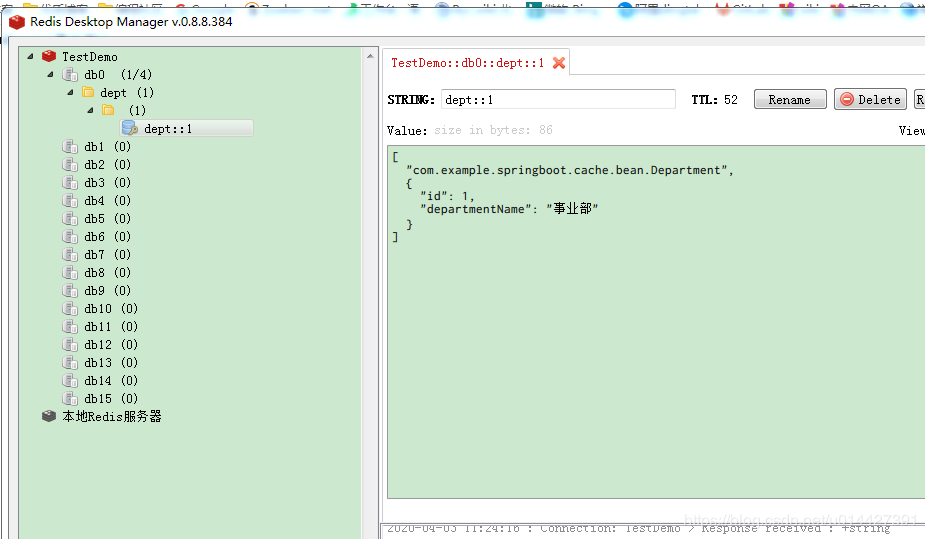Screen dimensions: 925x539
Task: Click the db5 database icon
Action: 70,219
